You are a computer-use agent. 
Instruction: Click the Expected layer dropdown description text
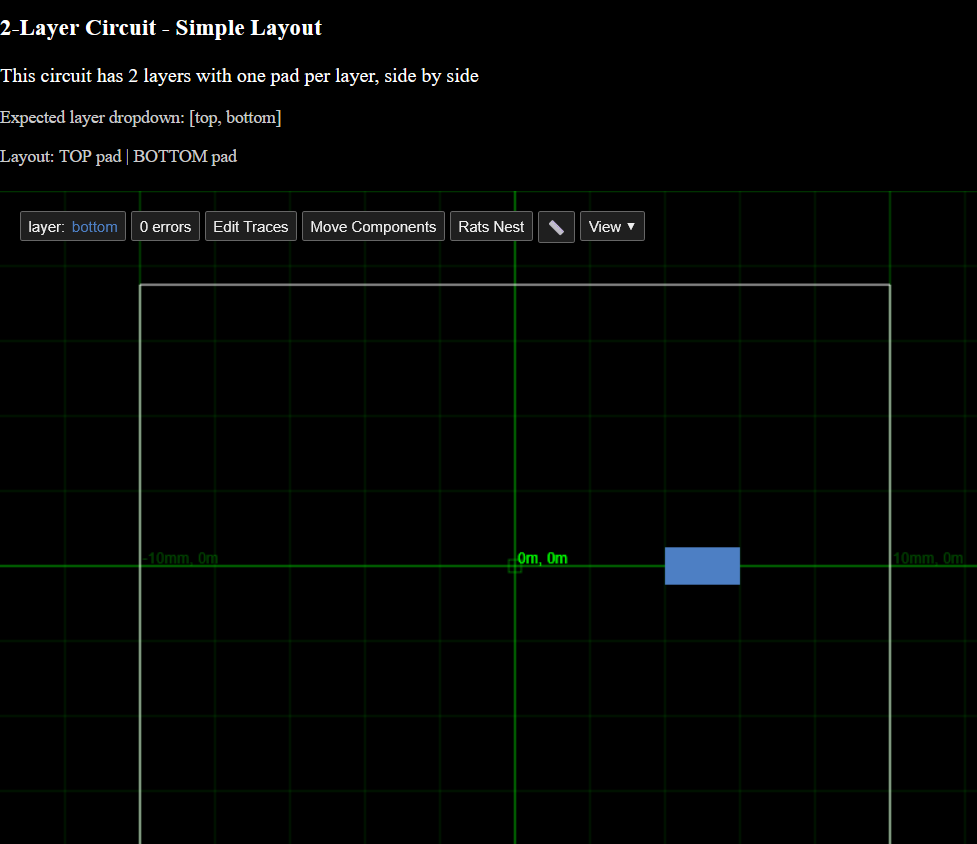(x=141, y=118)
